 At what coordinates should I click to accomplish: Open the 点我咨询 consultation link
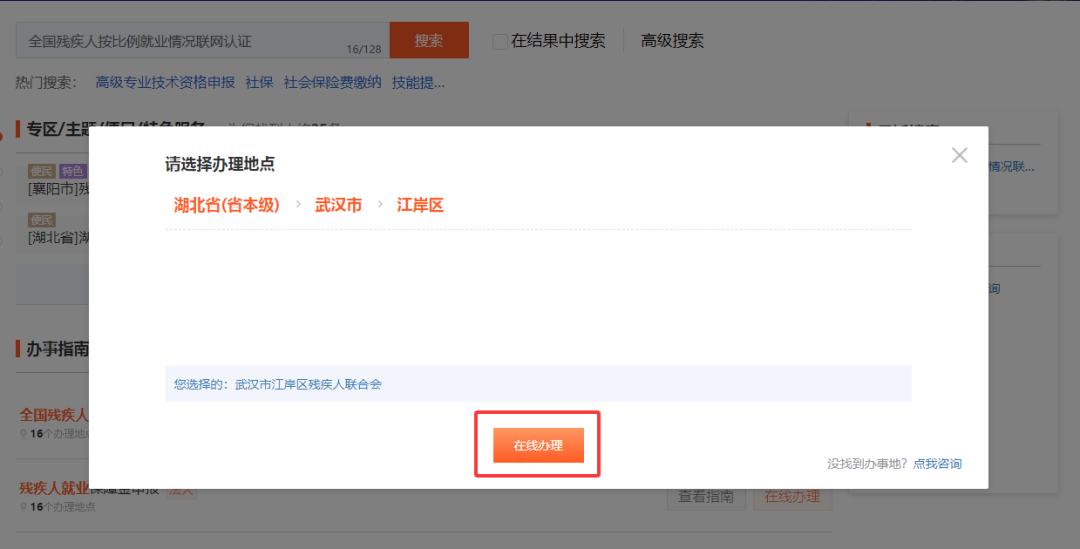pos(937,464)
